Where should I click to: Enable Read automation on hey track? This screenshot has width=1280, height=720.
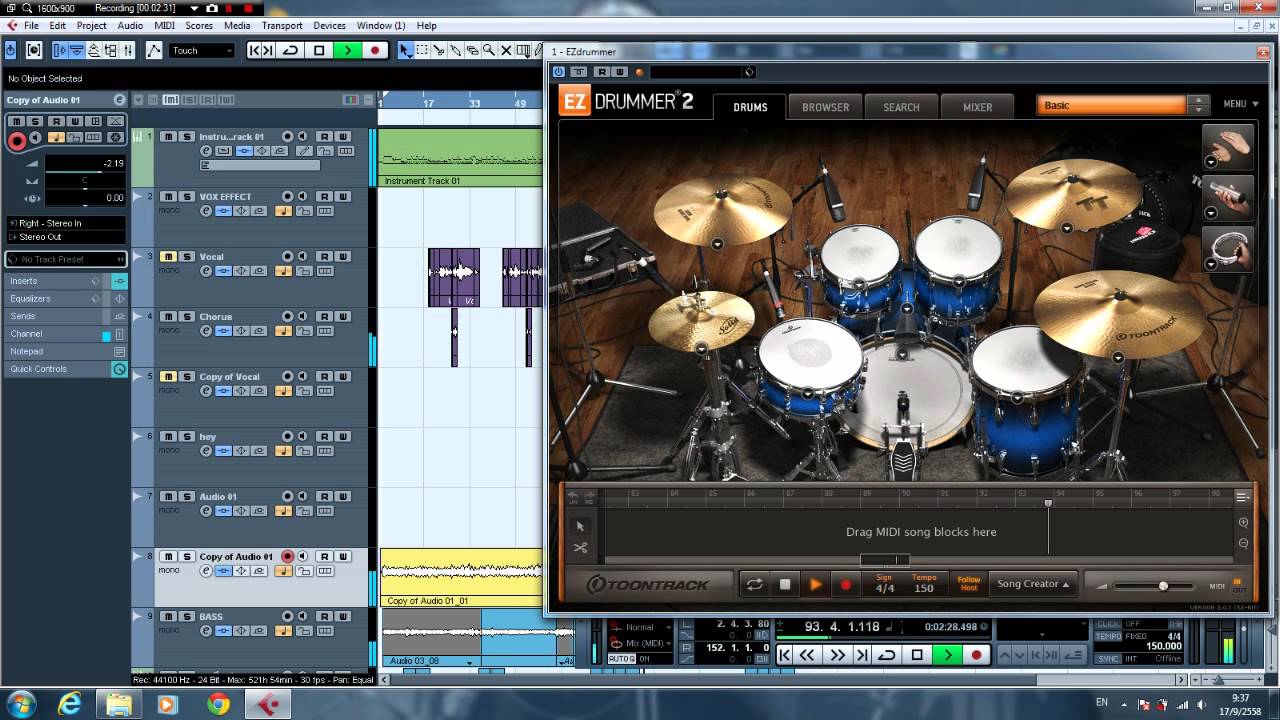click(x=324, y=437)
